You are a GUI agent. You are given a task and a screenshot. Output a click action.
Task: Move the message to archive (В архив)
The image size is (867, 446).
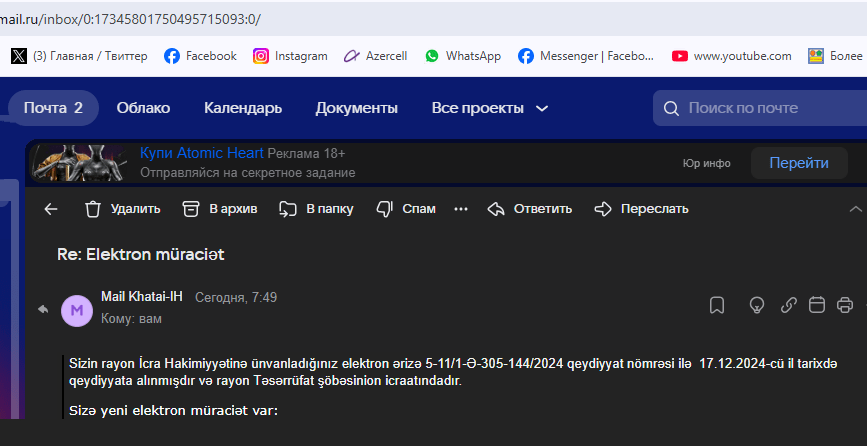coord(220,209)
